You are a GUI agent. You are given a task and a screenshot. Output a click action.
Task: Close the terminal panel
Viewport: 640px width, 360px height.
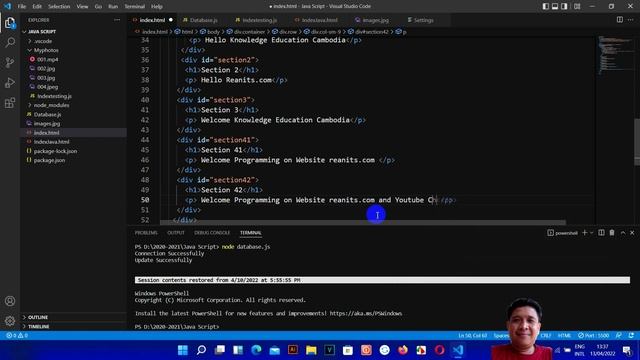(x=632, y=233)
